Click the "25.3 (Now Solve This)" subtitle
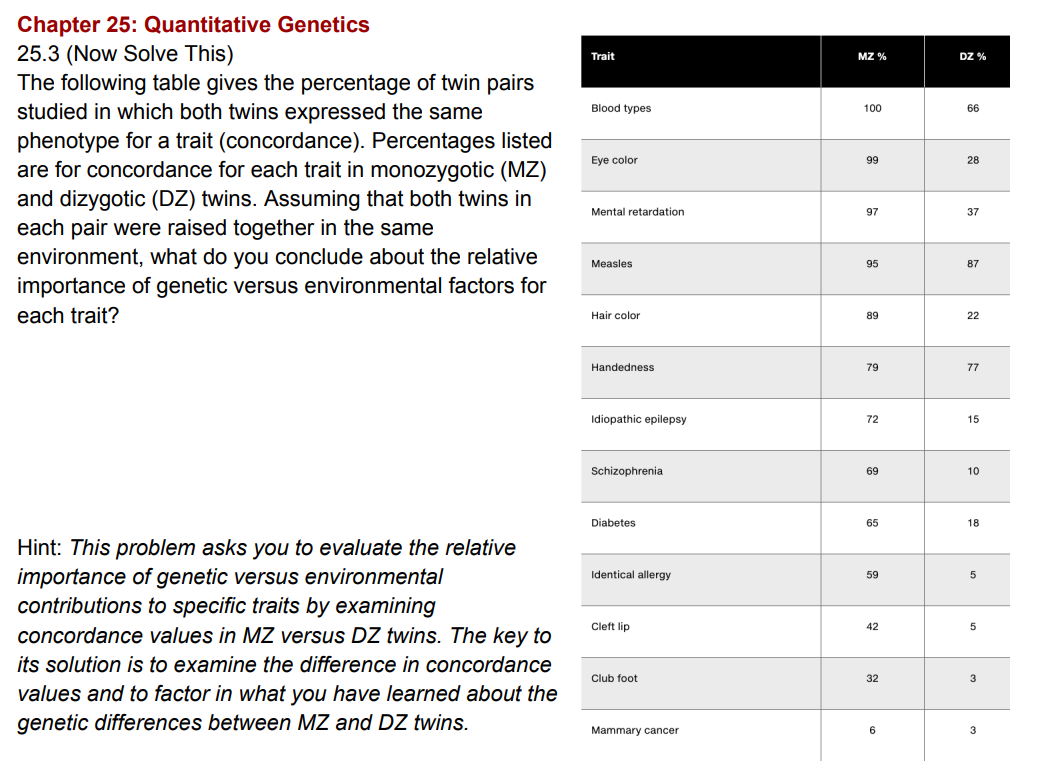1044x772 pixels. (x=125, y=54)
